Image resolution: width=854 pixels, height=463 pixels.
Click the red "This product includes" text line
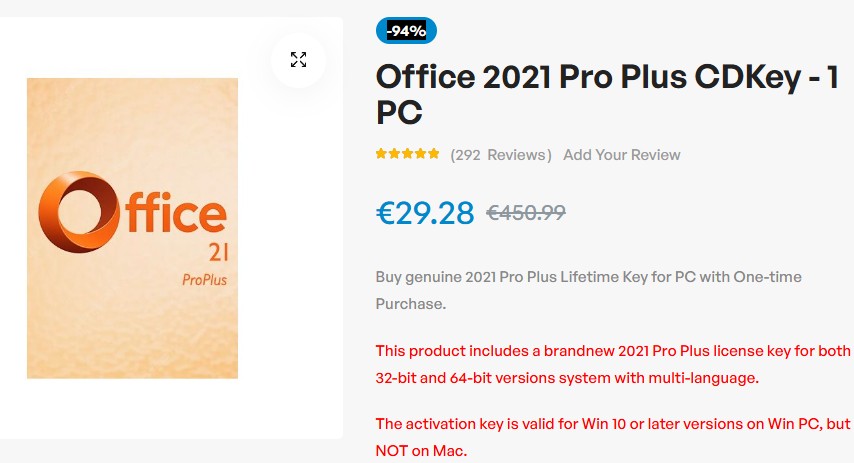[x=612, y=351]
